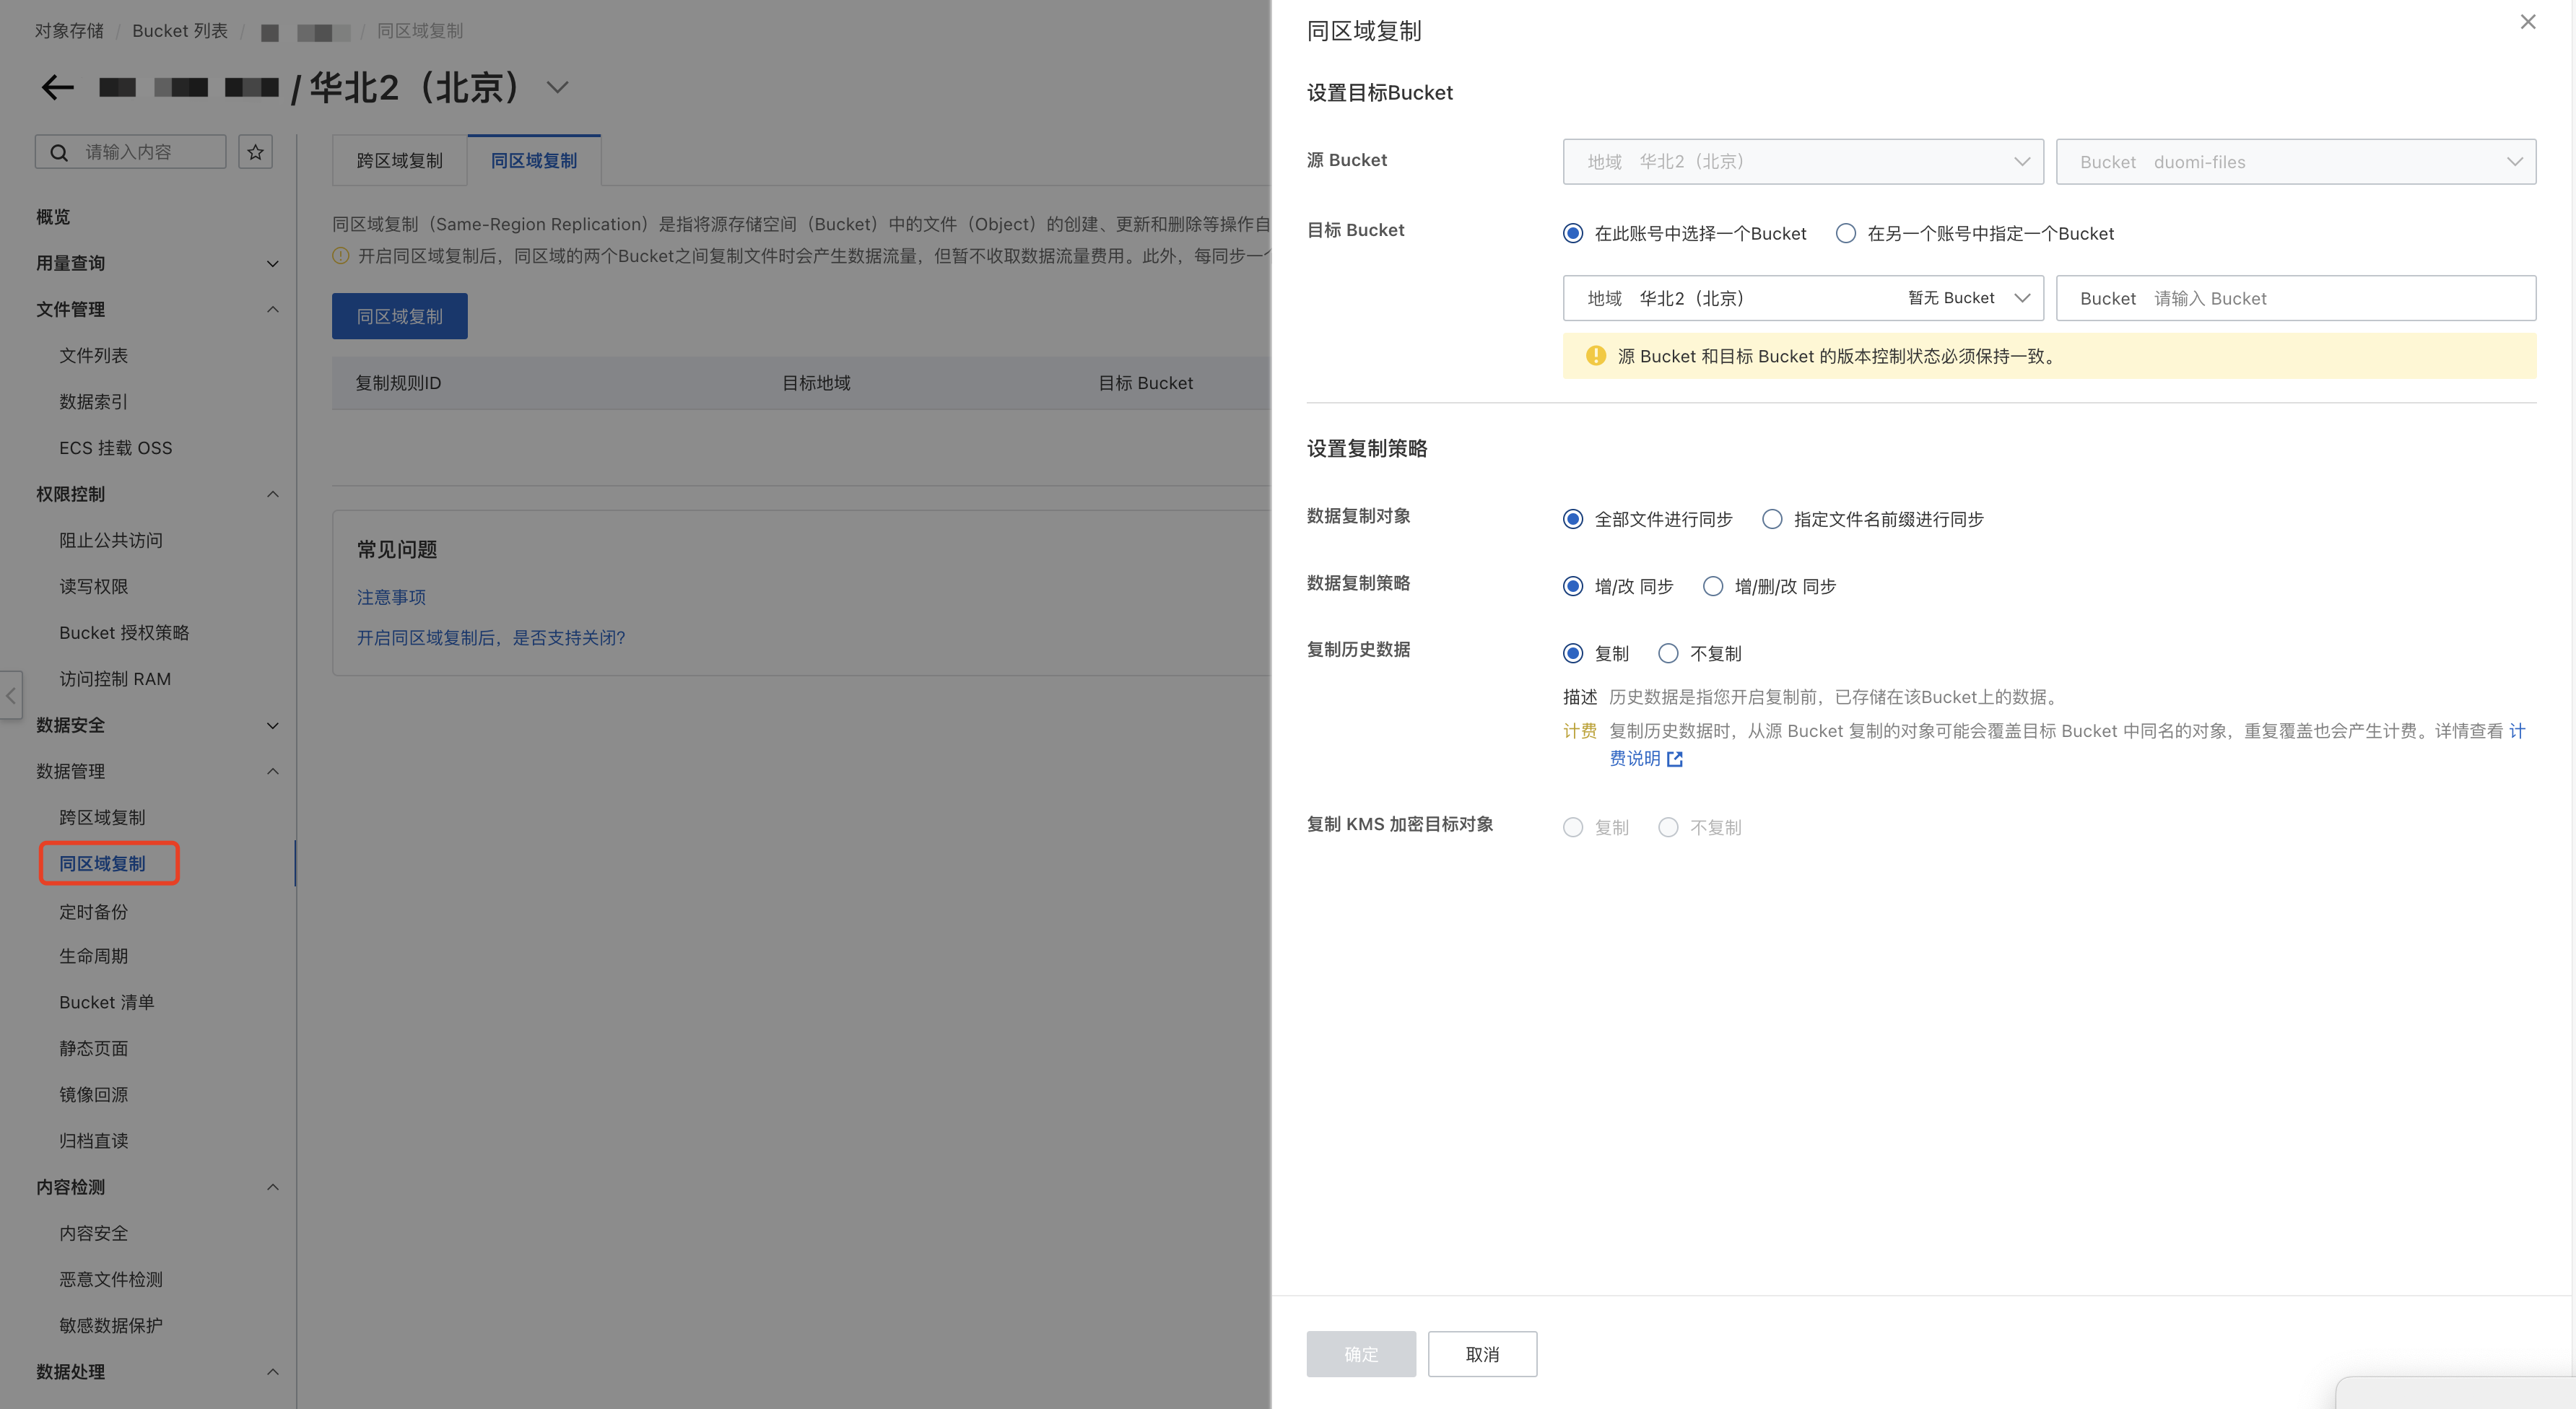Click the star favorite icon beside search box
This screenshot has height=1409, width=2576.
click(x=255, y=151)
